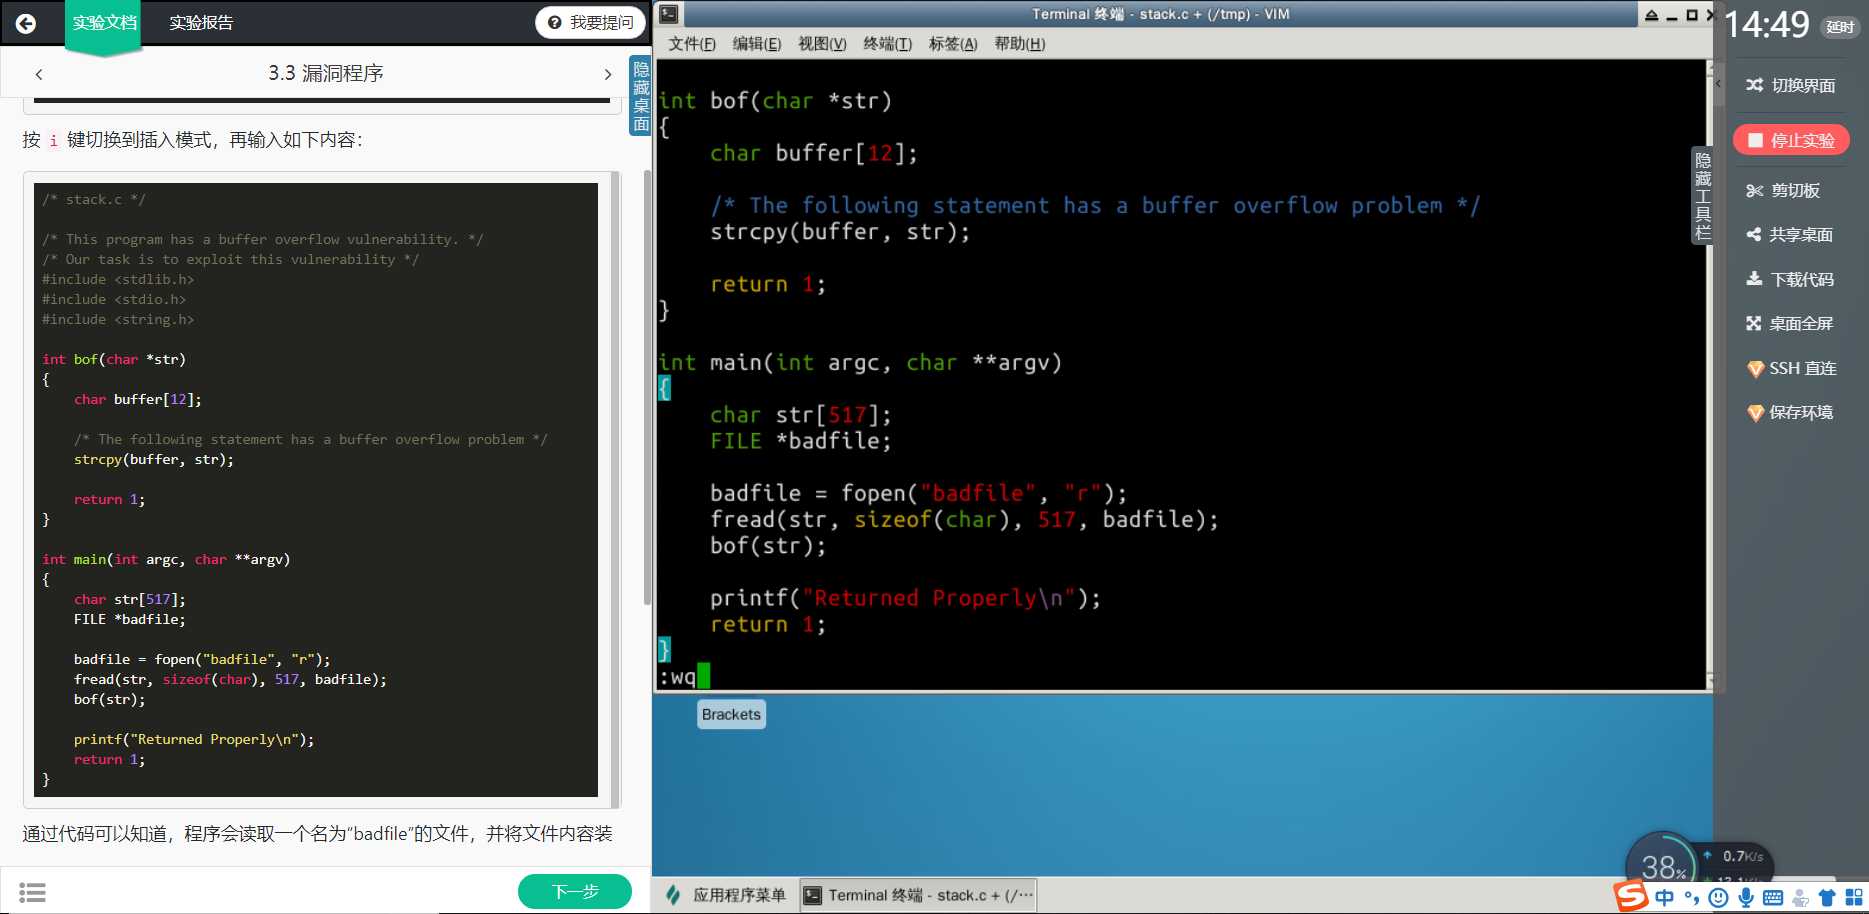This screenshot has height=914, width=1869.
Task: Switch to 实验文档 tab
Action: point(104,23)
